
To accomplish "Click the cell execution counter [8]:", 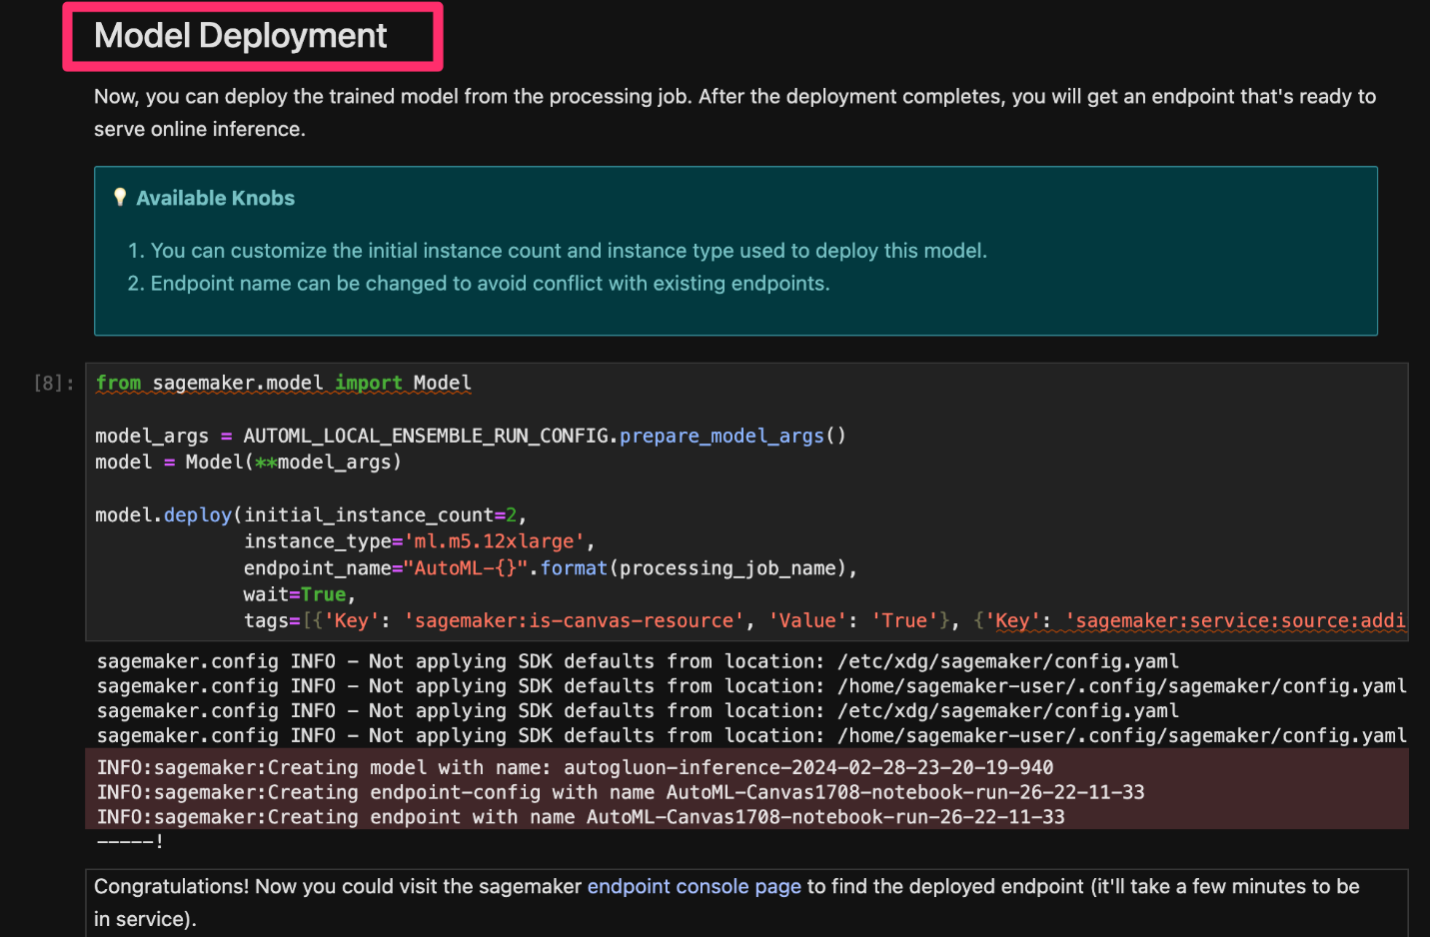I will coord(54,383).
